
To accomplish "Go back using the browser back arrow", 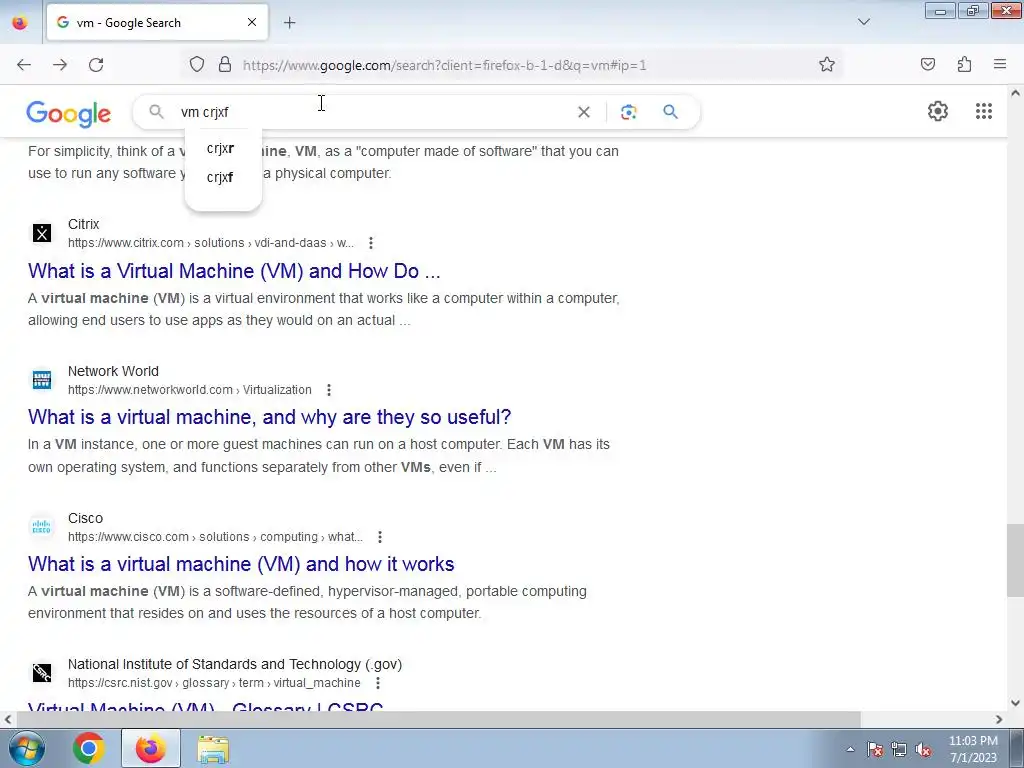I will [x=24, y=65].
